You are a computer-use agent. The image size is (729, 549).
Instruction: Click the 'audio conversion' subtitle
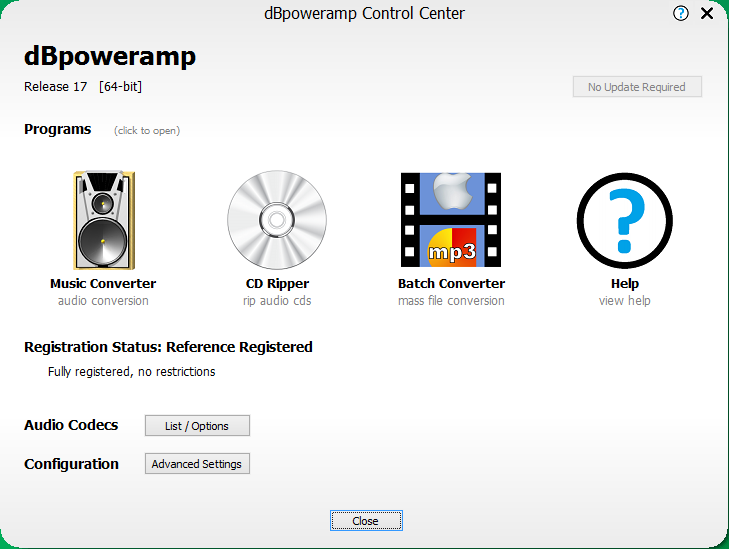click(x=103, y=301)
